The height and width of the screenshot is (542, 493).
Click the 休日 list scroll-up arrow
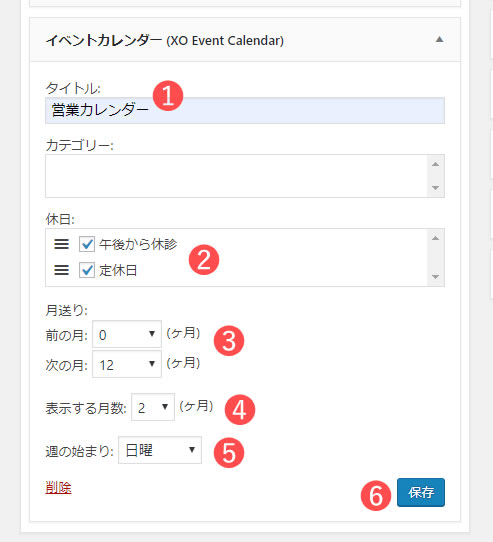pos(436,238)
